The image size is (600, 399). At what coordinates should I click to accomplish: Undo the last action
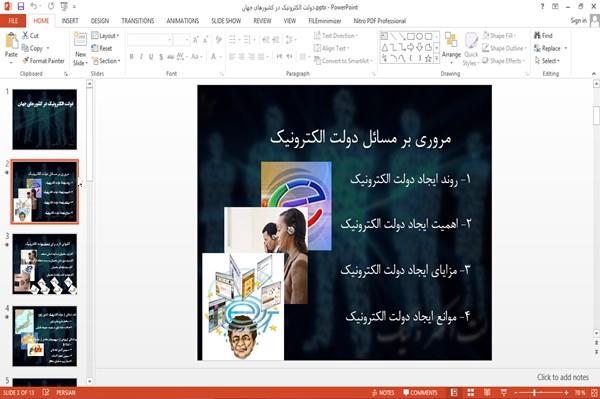click(x=34, y=6)
